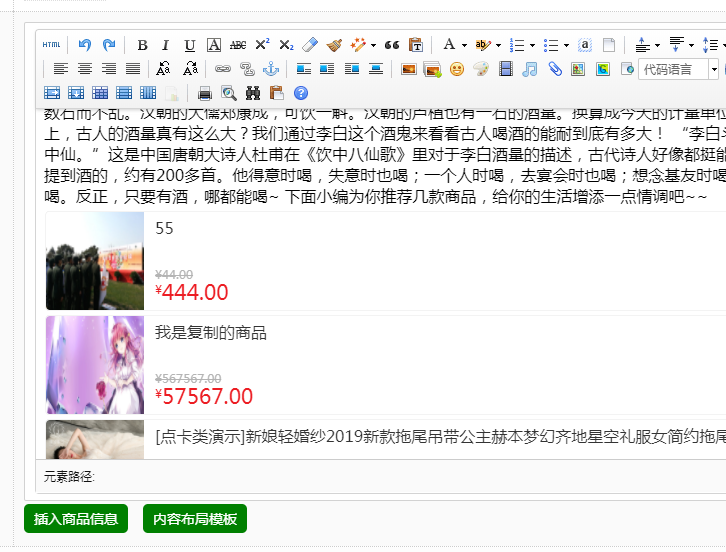
Task: Click the 内容布局模板 button
Action: pos(195,519)
